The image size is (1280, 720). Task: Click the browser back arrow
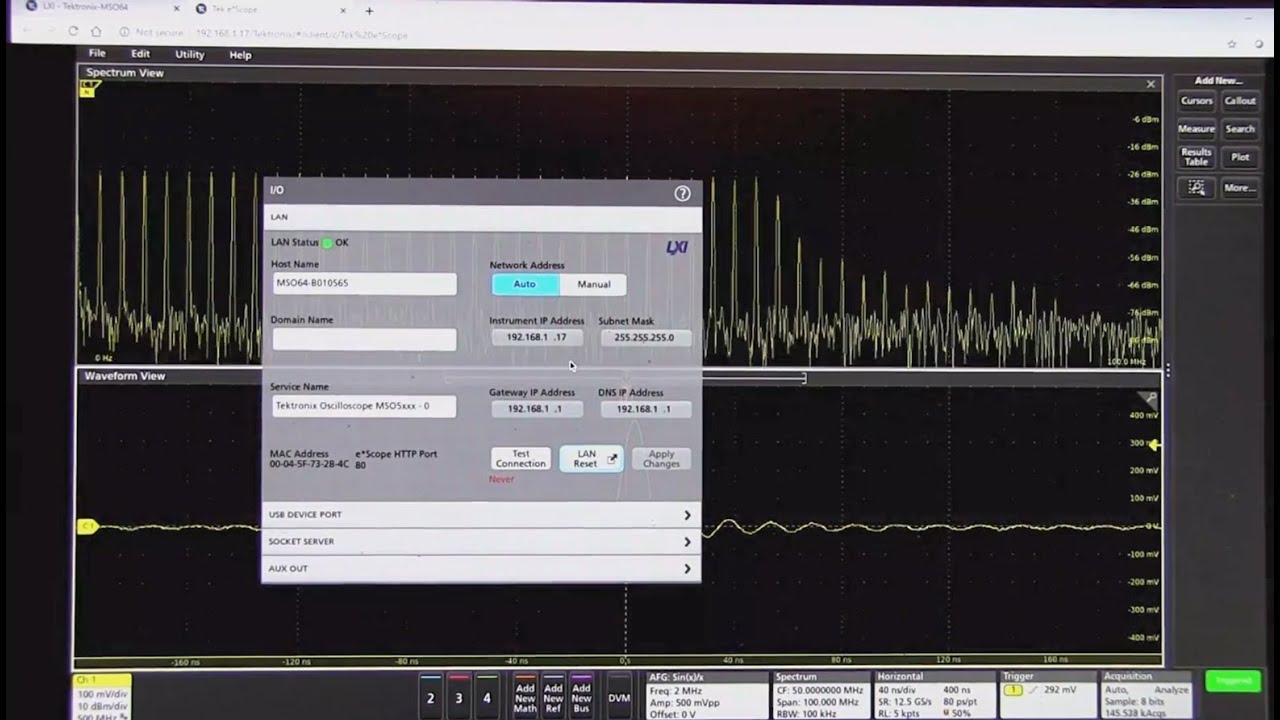point(26,32)
